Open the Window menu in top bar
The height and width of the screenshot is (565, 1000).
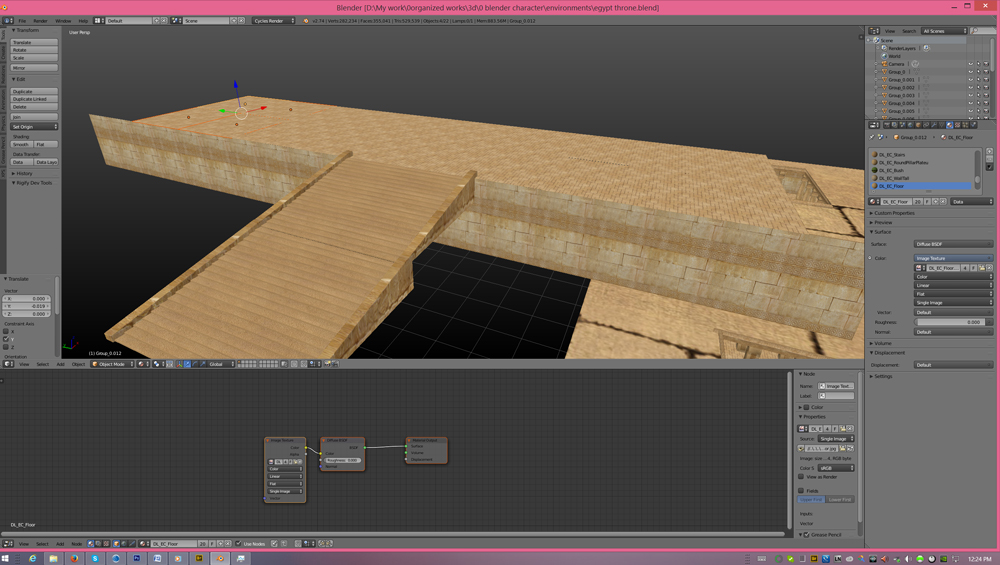pos(62,20)
